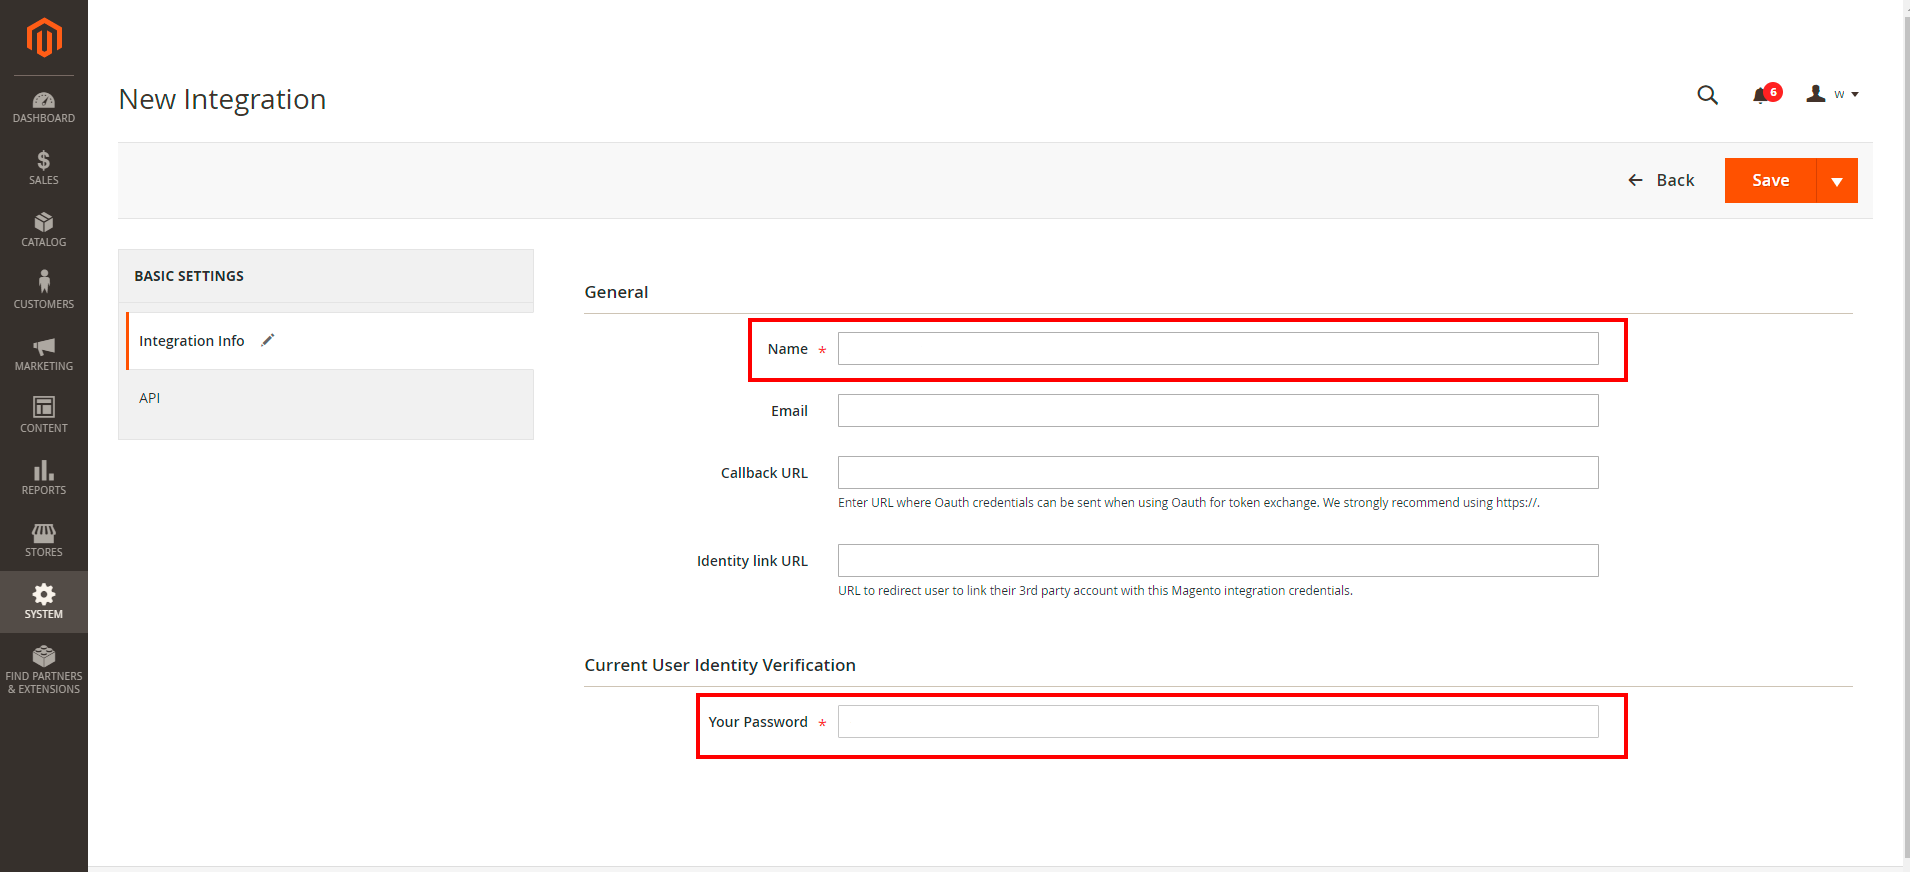Open Find Partners & Extensions
This screenshot has width=1910, height=872.
click(44, 669)
